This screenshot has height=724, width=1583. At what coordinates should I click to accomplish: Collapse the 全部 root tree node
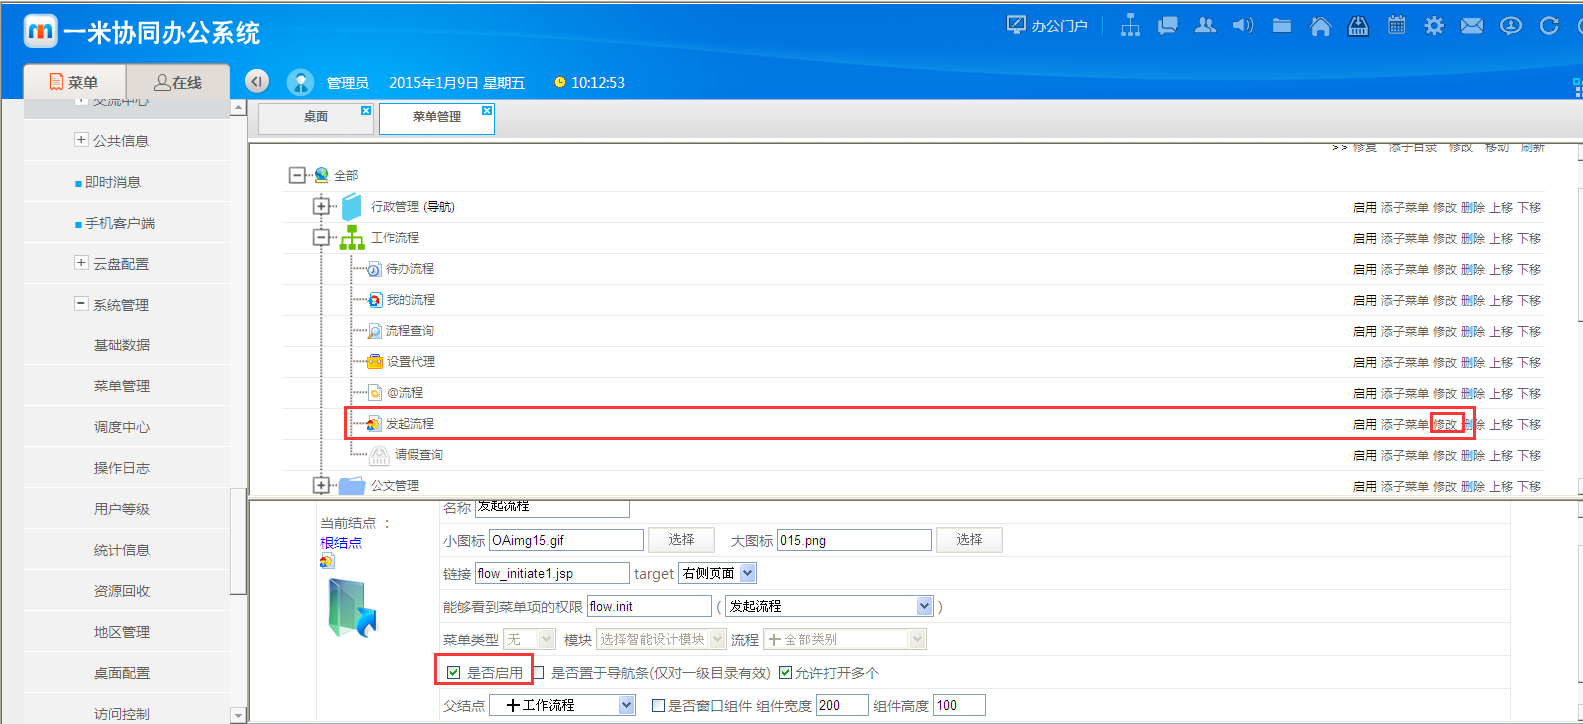(296, 175)
